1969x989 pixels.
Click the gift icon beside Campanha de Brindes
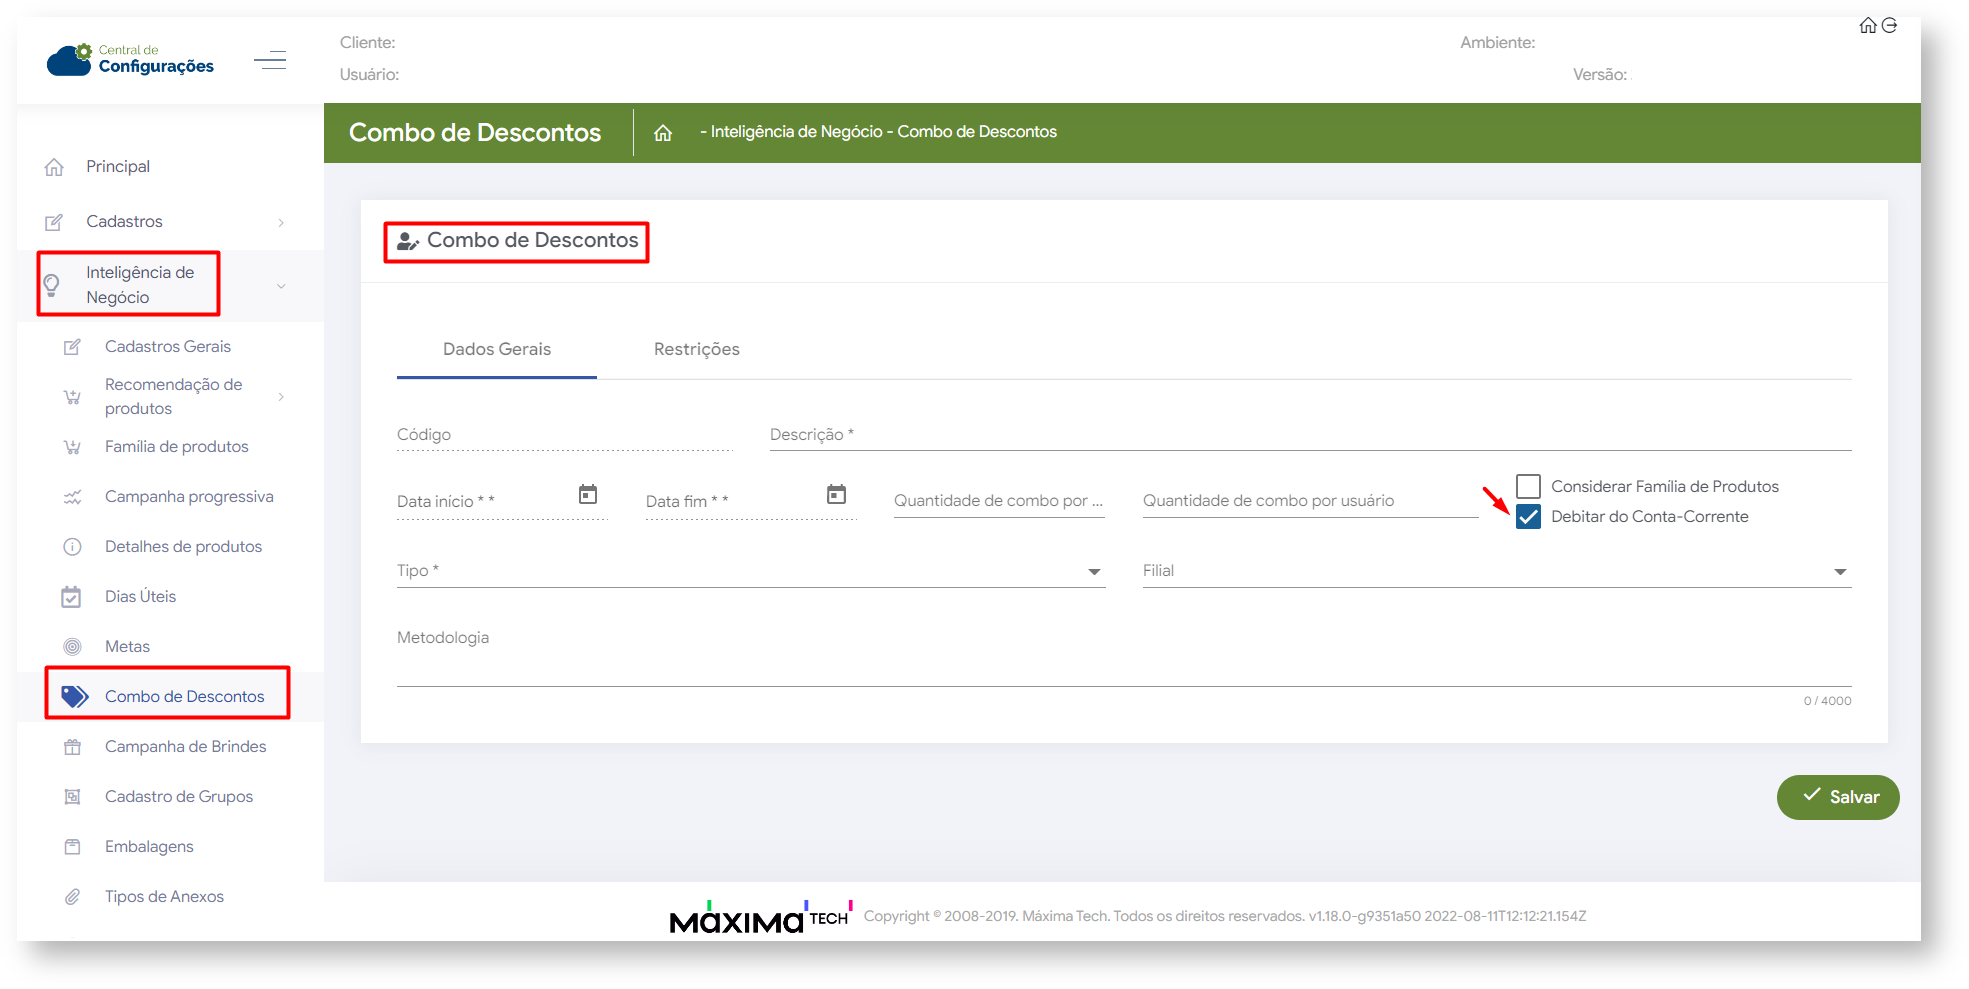(72, 747)
